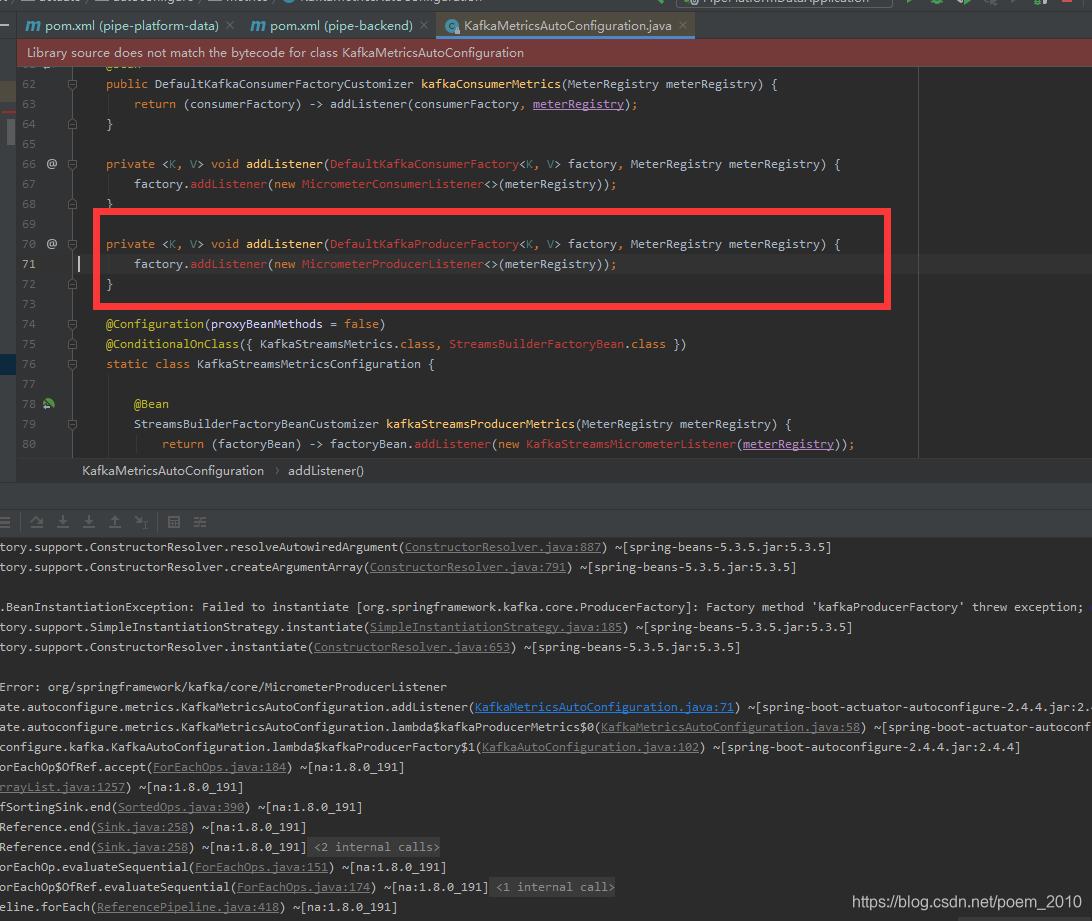Click kafkaConsumerMetrics method name on line 62
Screen dimensions: 1092x921
(x=490, y=84)
